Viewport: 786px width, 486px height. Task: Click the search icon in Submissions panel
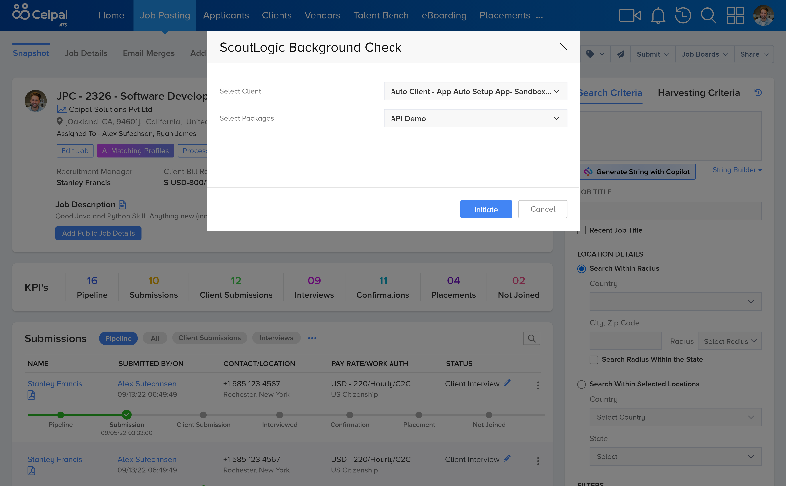531,339
